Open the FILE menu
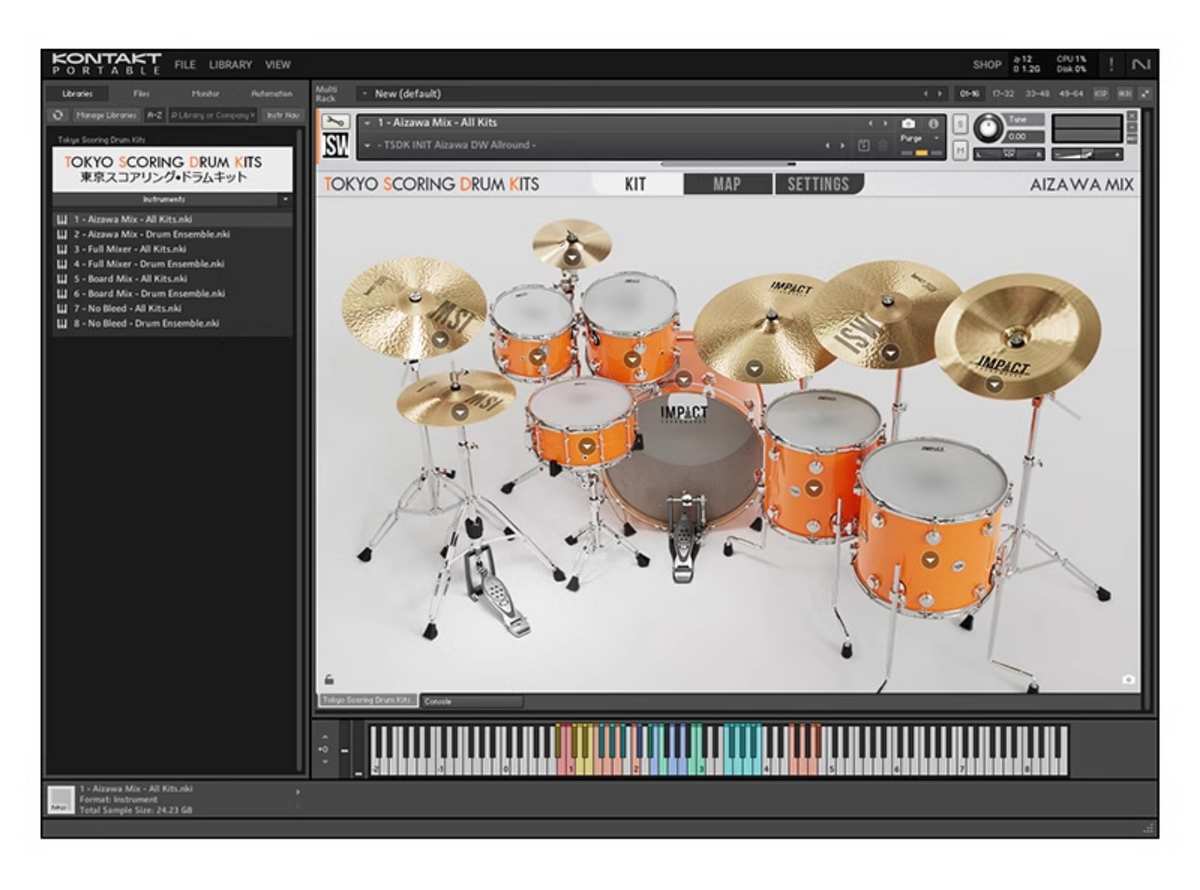1200x890 pixels. pos(185,64)
